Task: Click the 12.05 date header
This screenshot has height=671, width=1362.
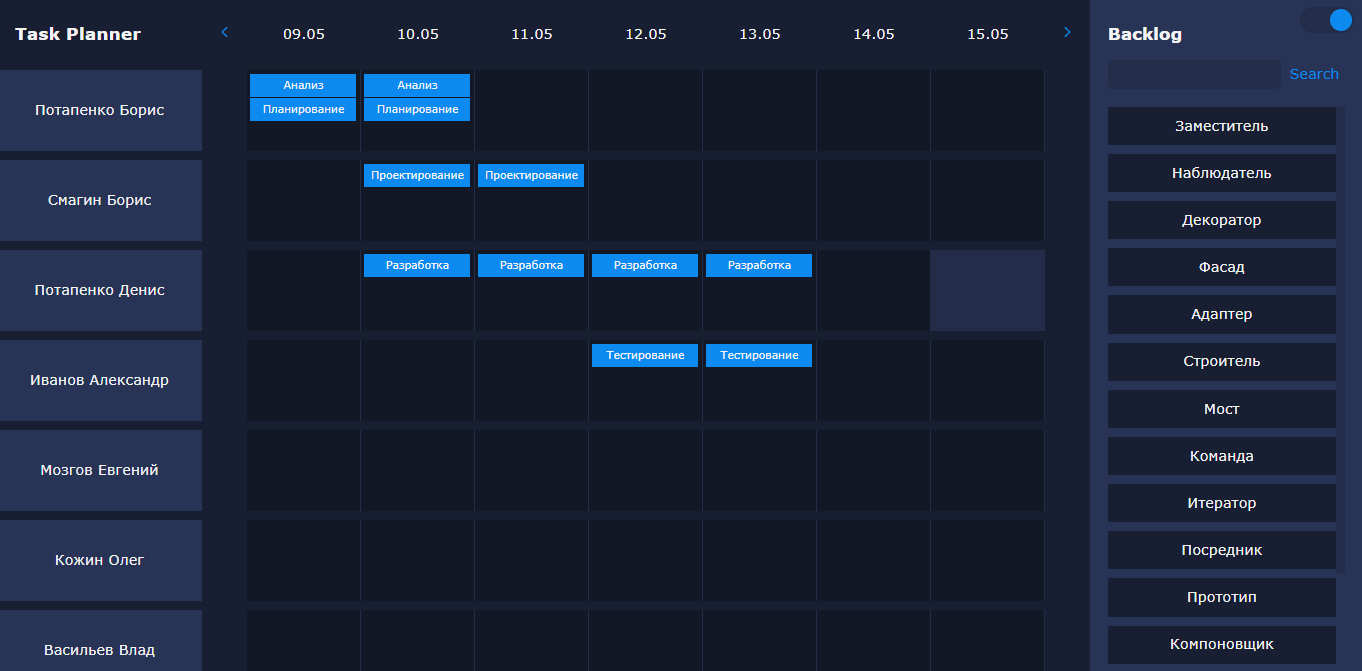Action: click(646, 34)
